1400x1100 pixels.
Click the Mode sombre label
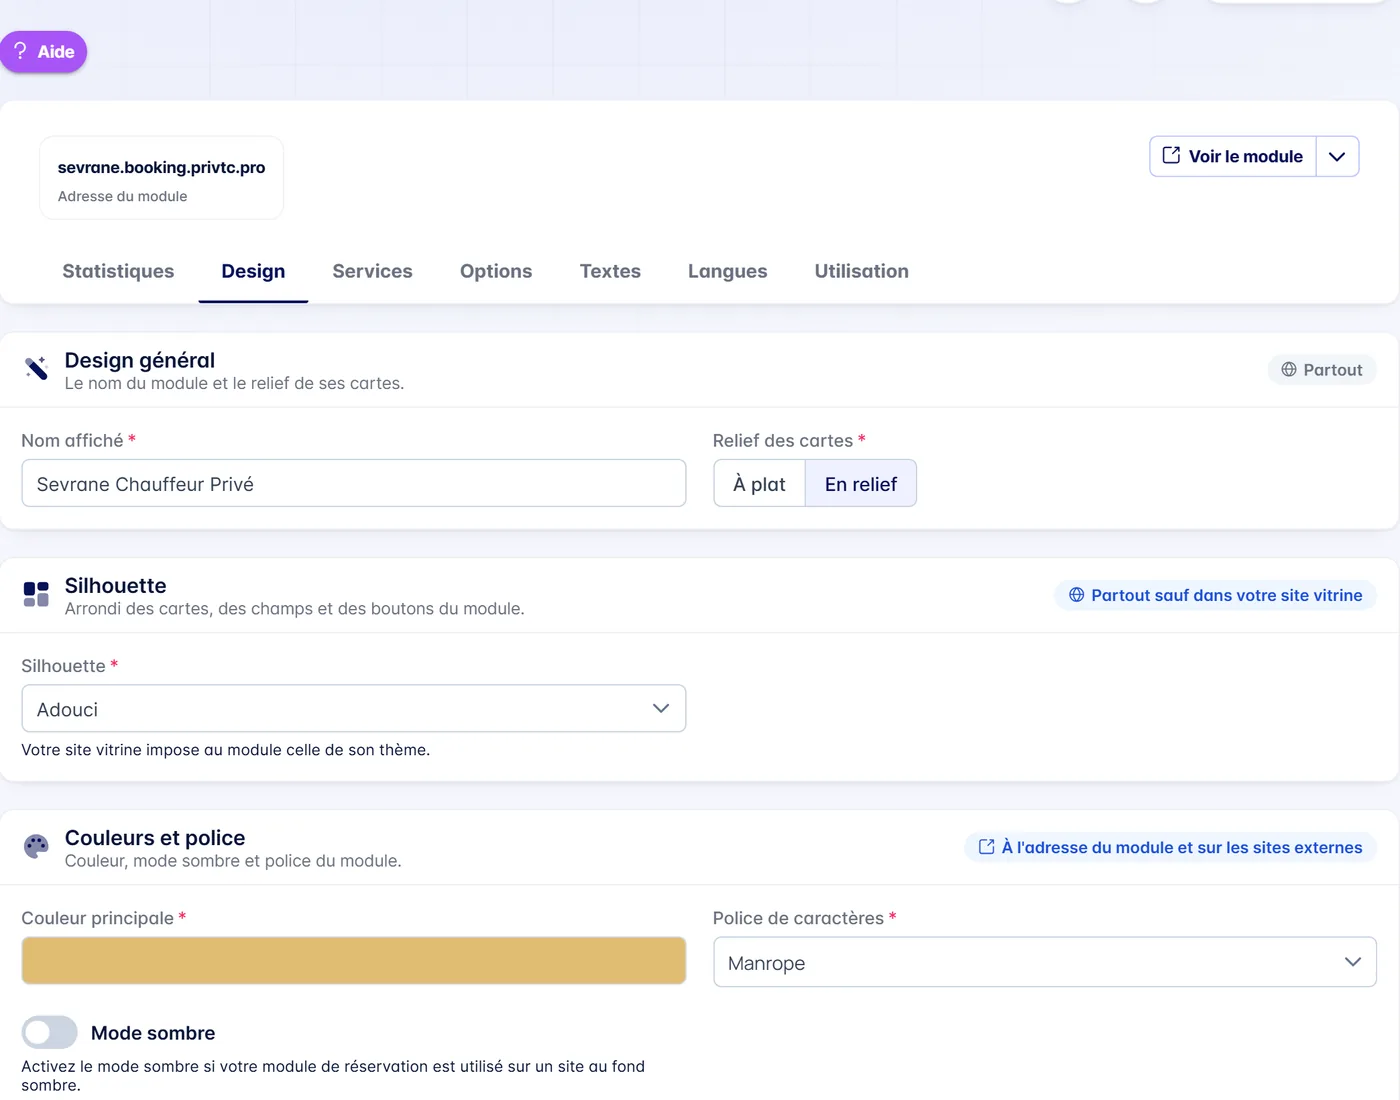153,1033
